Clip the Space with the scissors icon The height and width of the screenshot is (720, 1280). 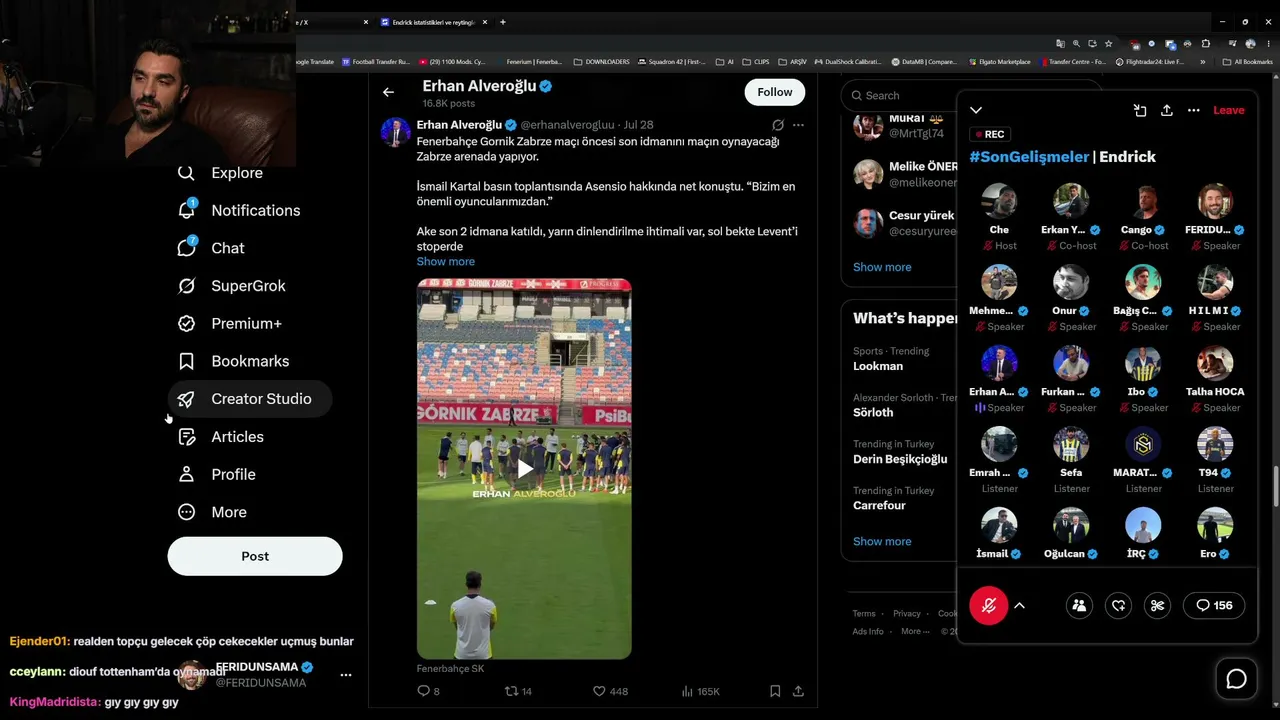1157,605
